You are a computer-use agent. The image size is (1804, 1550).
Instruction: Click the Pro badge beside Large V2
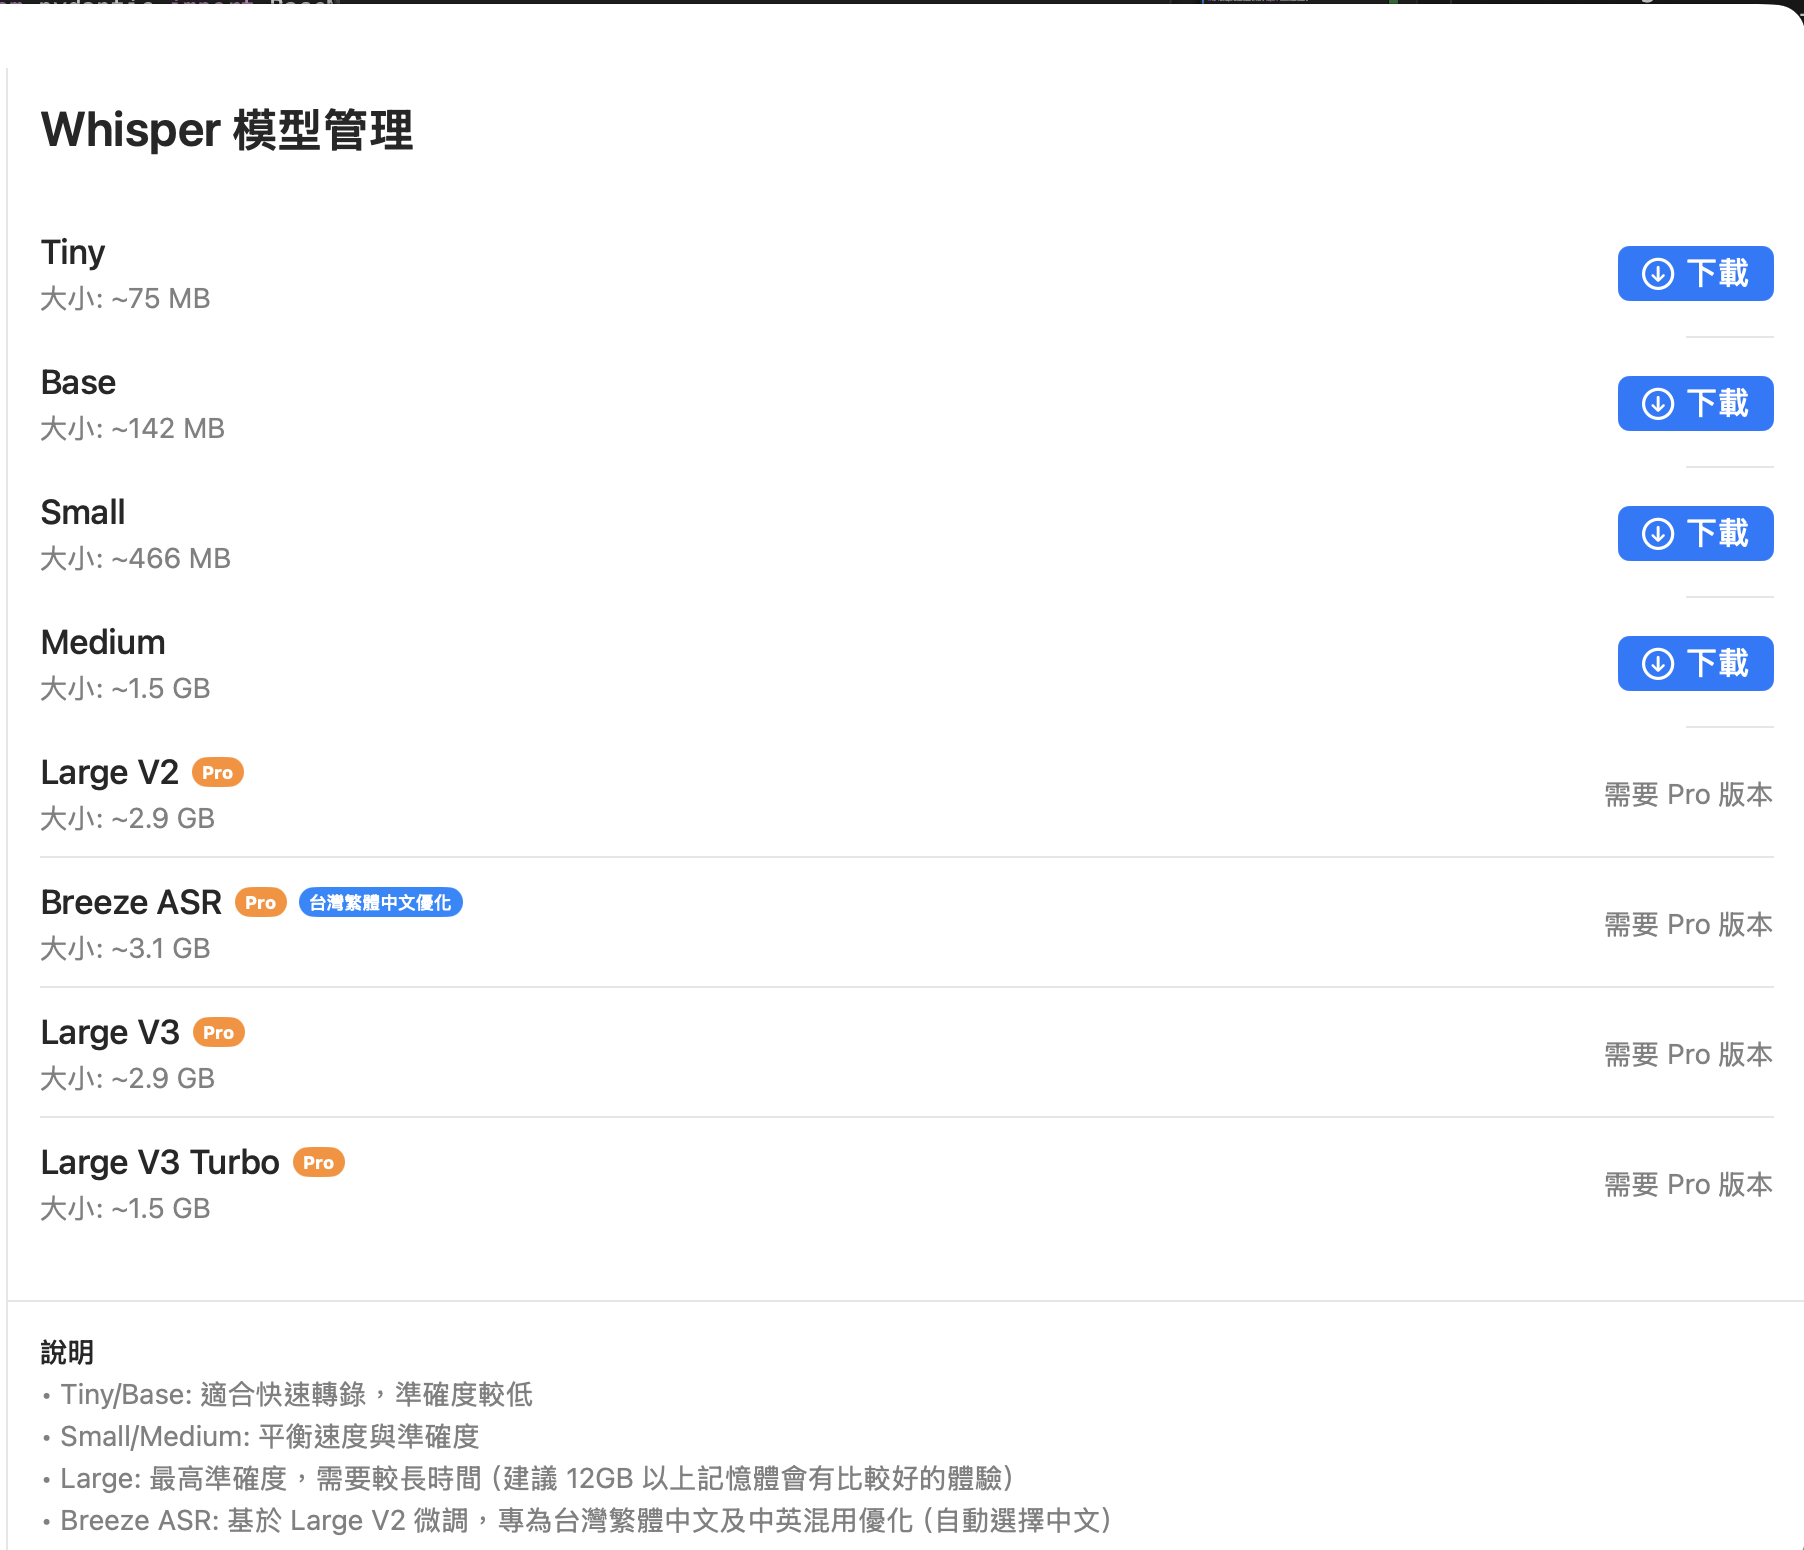[x=217, y=773]
